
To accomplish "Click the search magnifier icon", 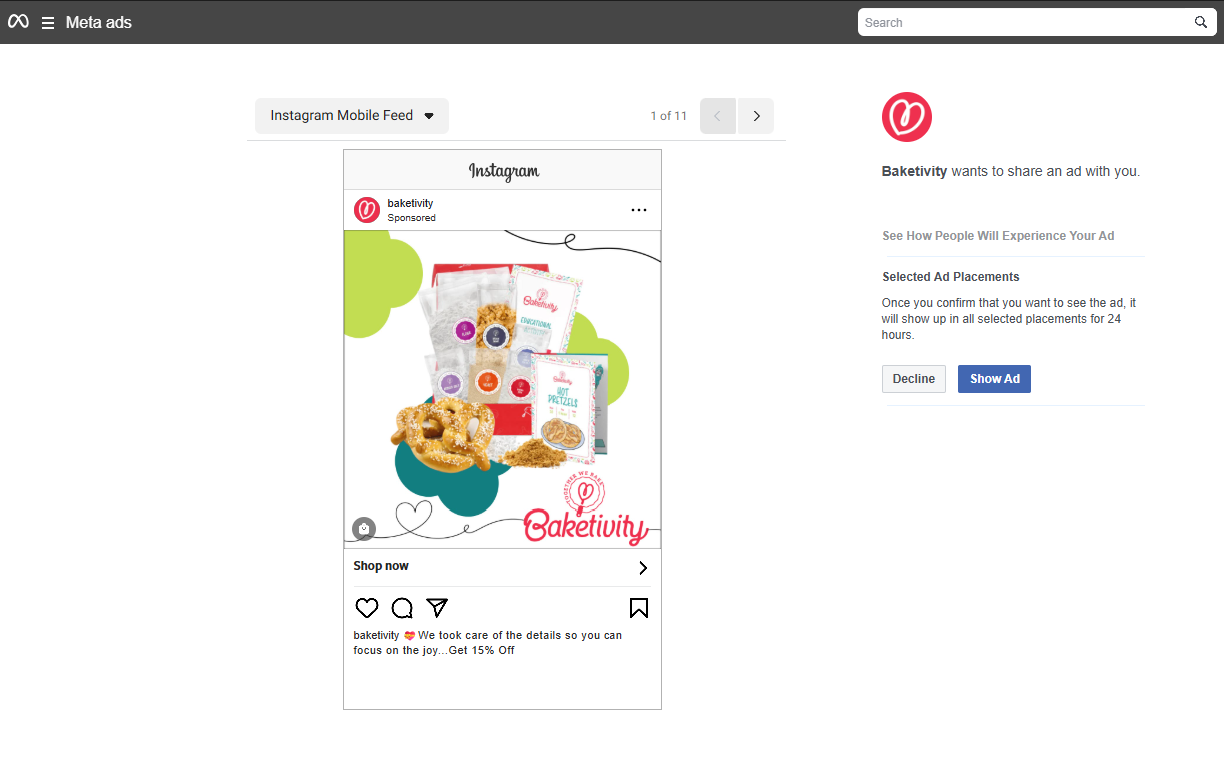I will point(1201,22).
